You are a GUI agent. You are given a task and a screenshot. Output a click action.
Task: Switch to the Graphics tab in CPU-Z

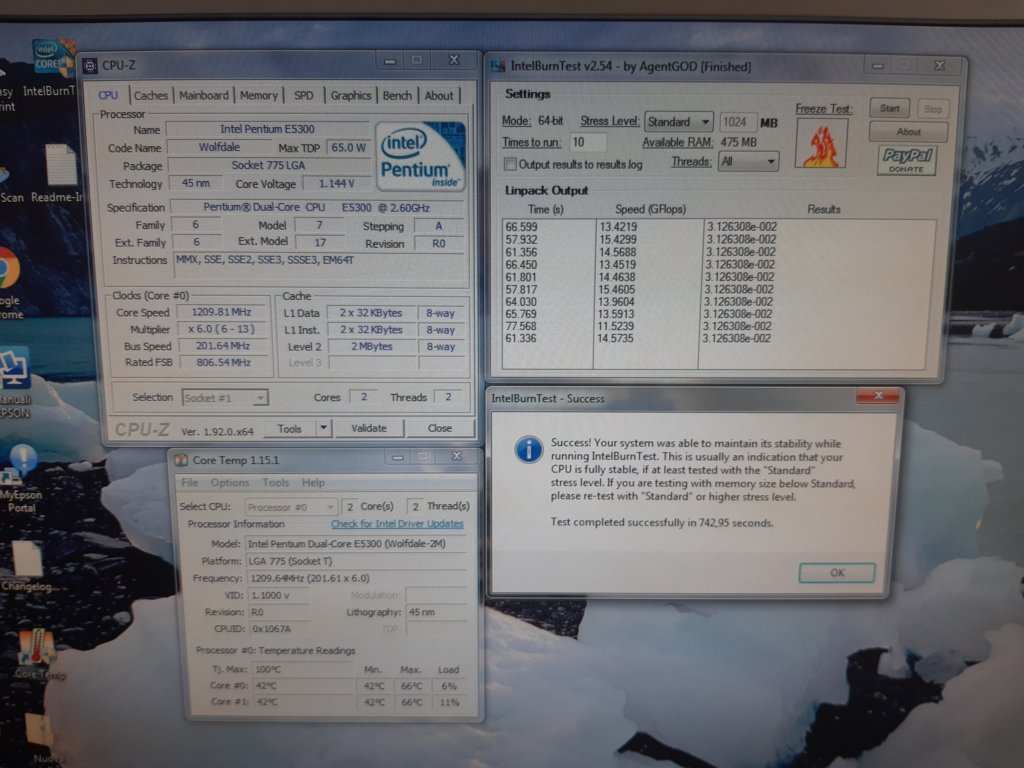pyautogui.click(x=351, y=95)
